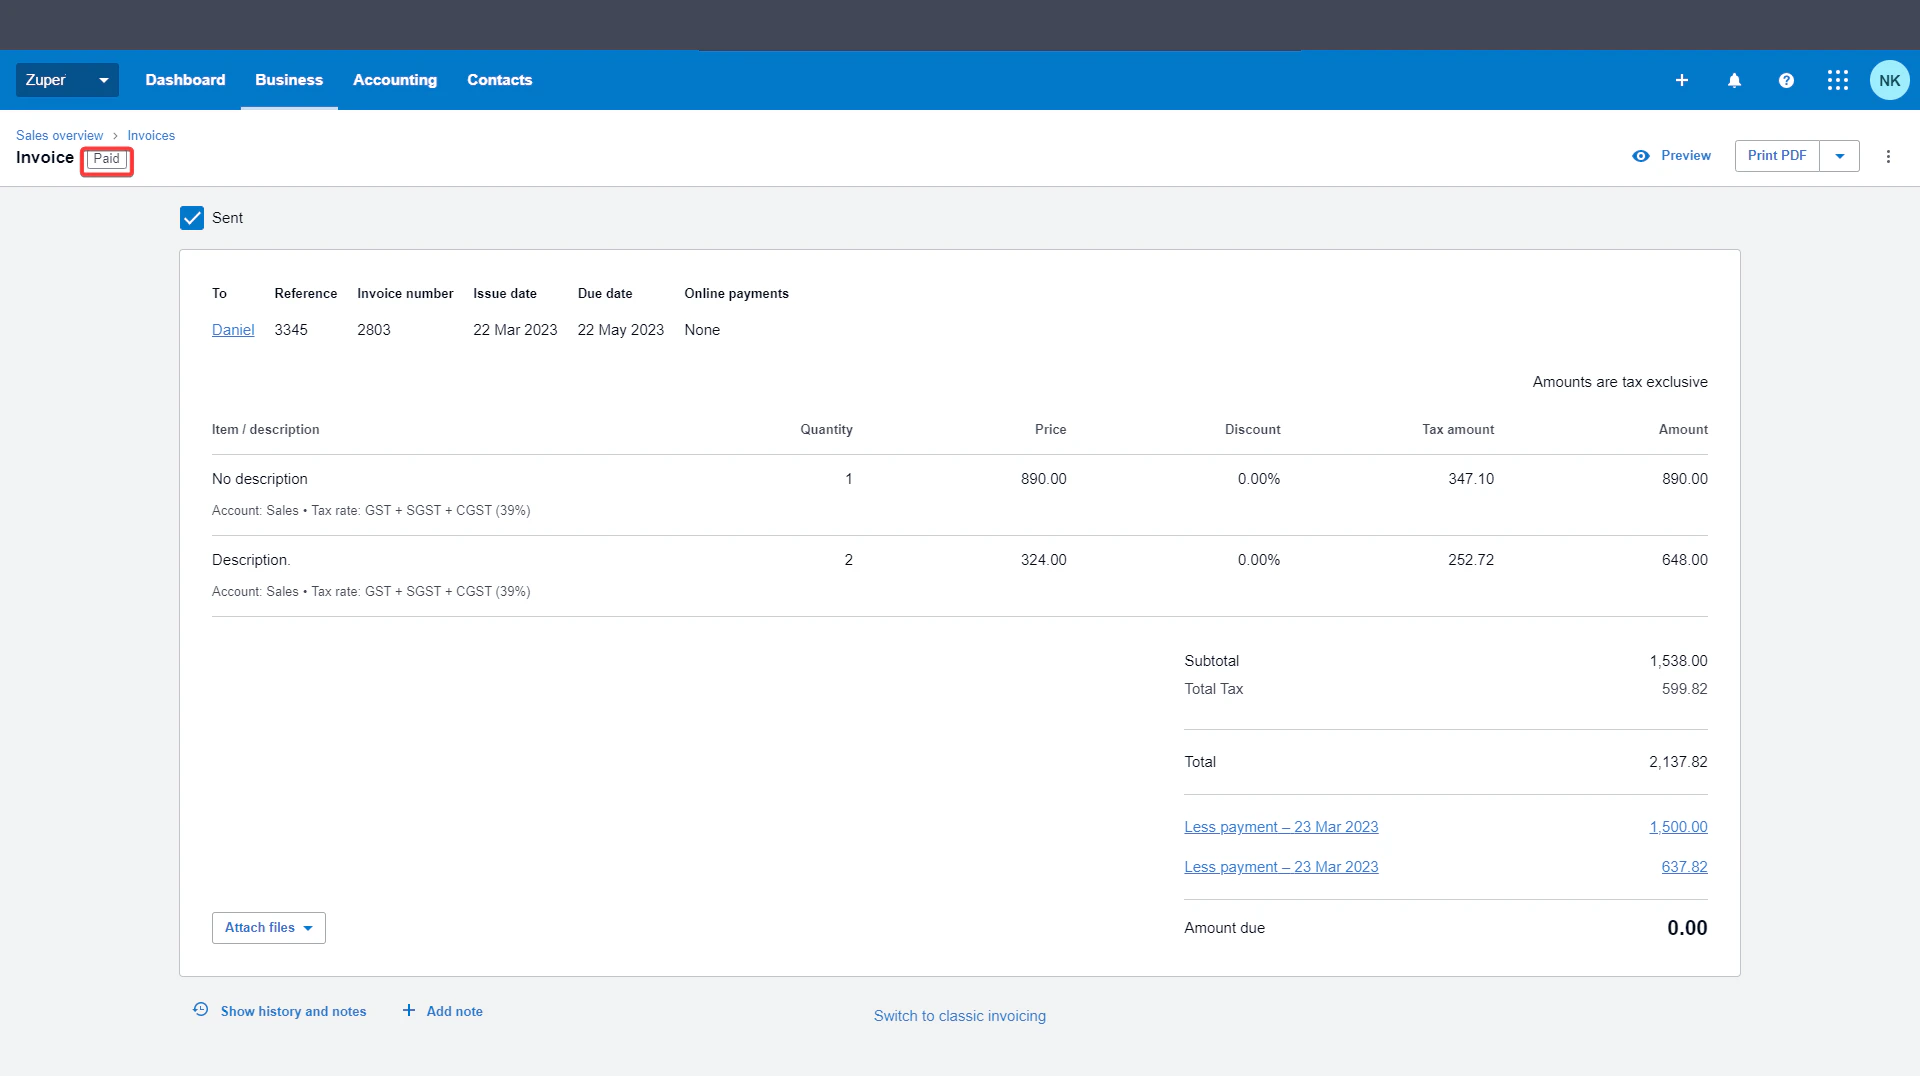Go to the Contacts menu
1920x1076 pixels.
point(499,80)
